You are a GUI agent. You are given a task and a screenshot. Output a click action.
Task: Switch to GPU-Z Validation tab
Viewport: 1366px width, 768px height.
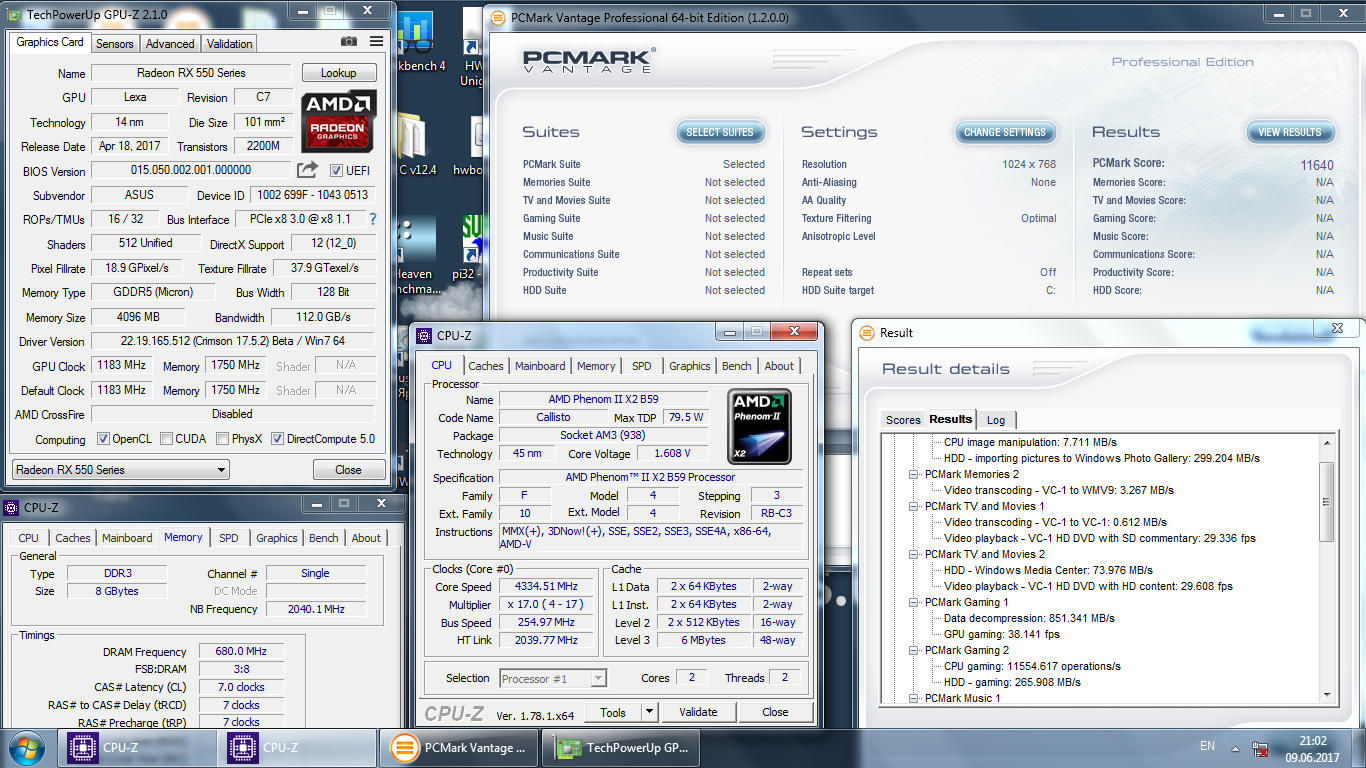point(230,44)
